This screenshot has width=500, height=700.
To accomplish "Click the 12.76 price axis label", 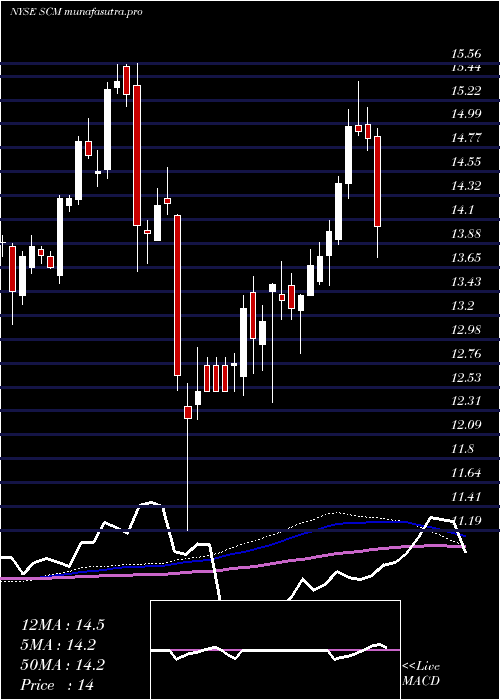I will pyautogui.click(x=466, y=354).
